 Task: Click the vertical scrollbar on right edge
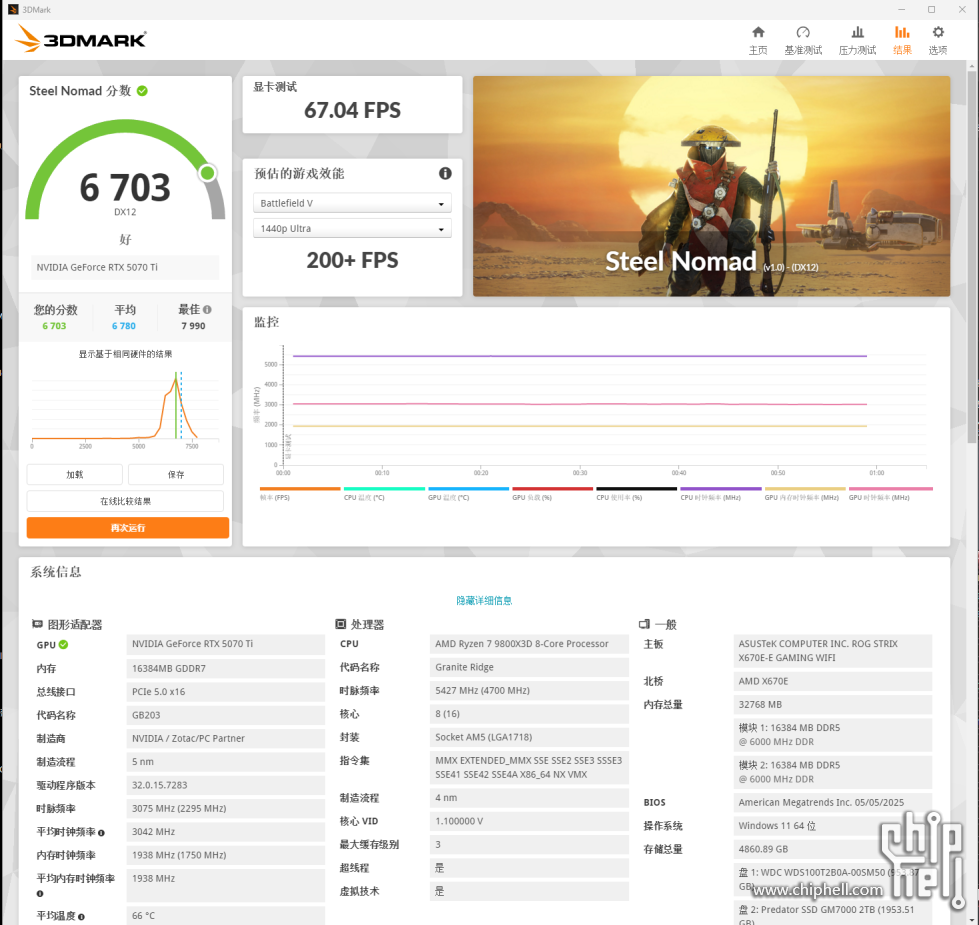click(972, 256)
